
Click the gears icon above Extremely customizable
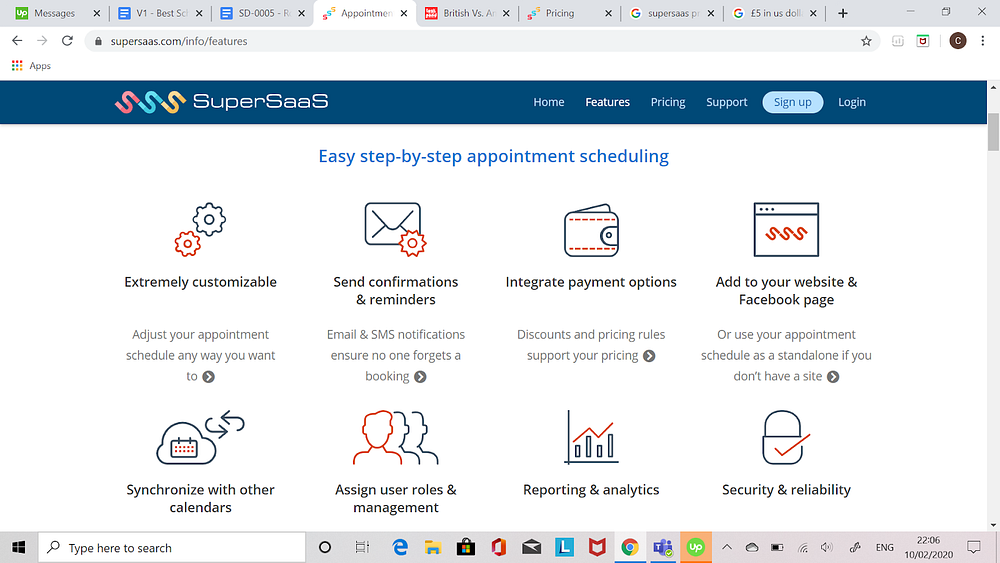(200, 230)
